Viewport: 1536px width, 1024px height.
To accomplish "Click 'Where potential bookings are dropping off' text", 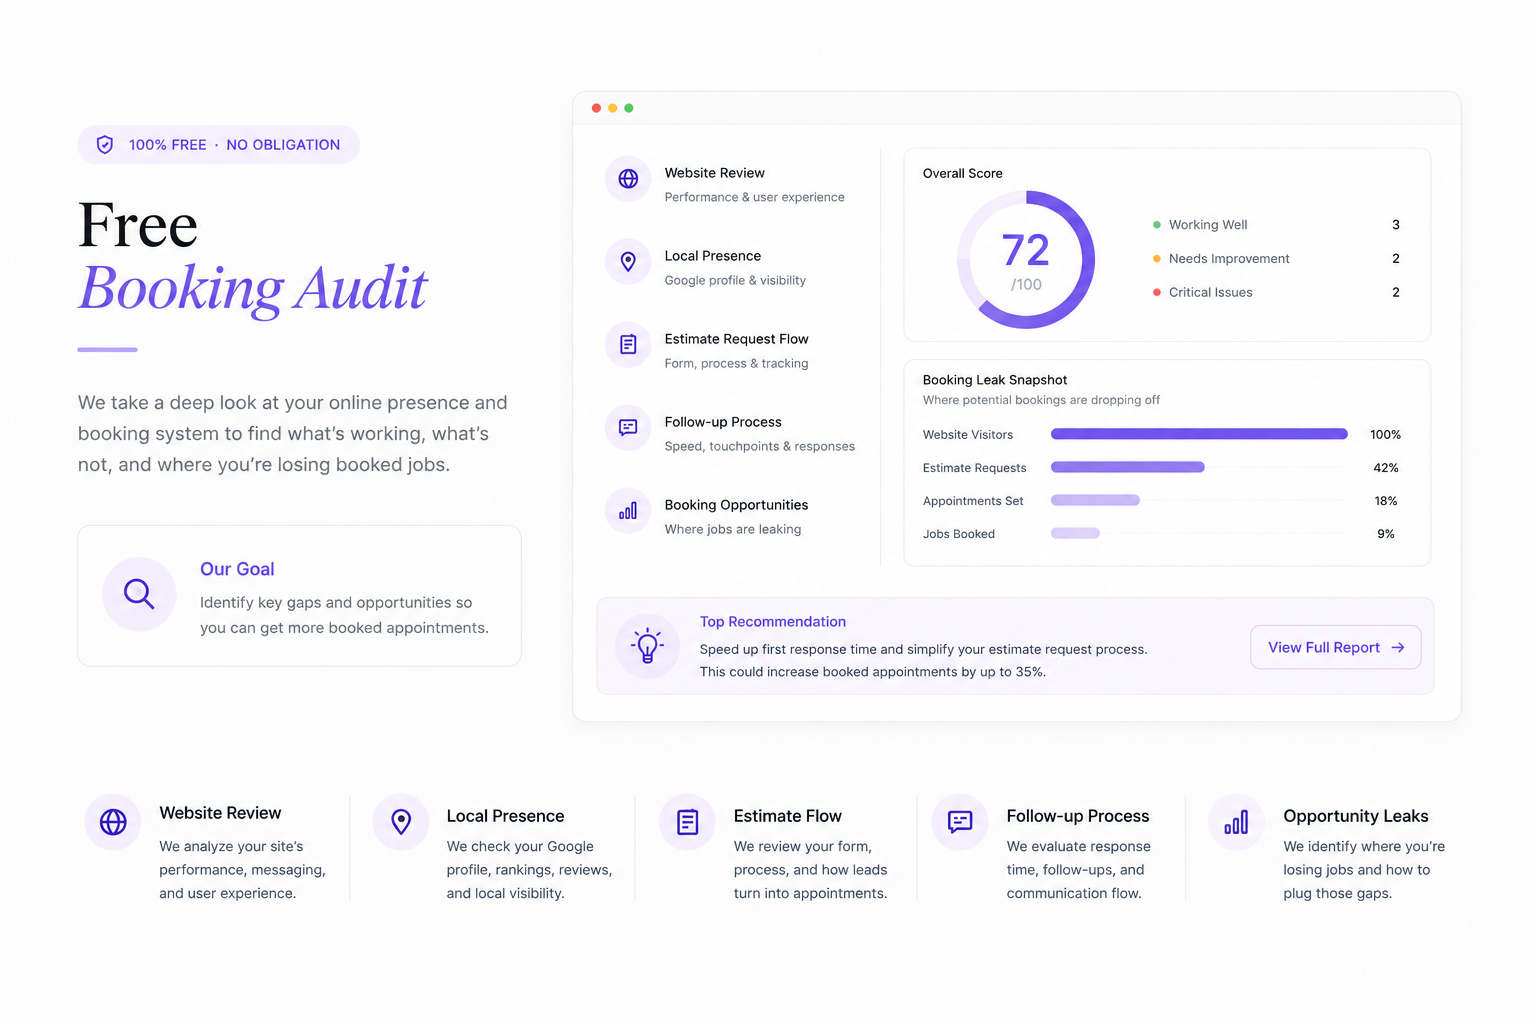I will coord(1041,400).
